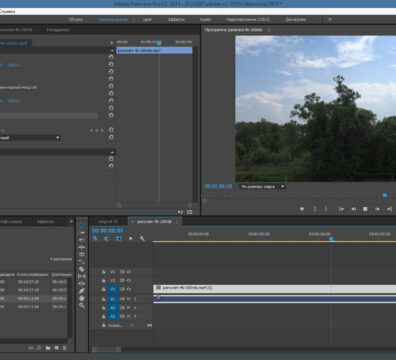Open the workspace overflow chevron menu
Screen dimensions: 396x360
click(x=330, y=19)
